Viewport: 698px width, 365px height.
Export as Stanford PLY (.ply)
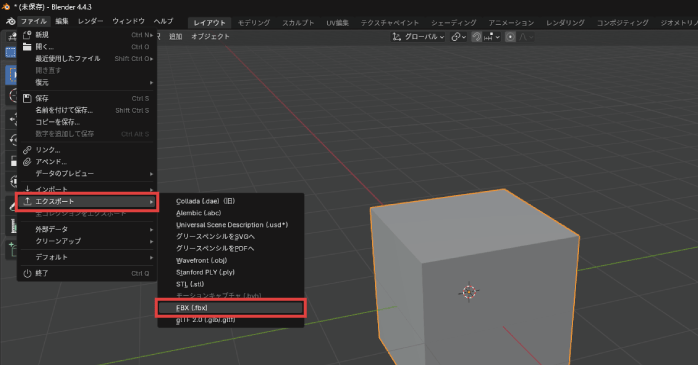click(231, 272)
